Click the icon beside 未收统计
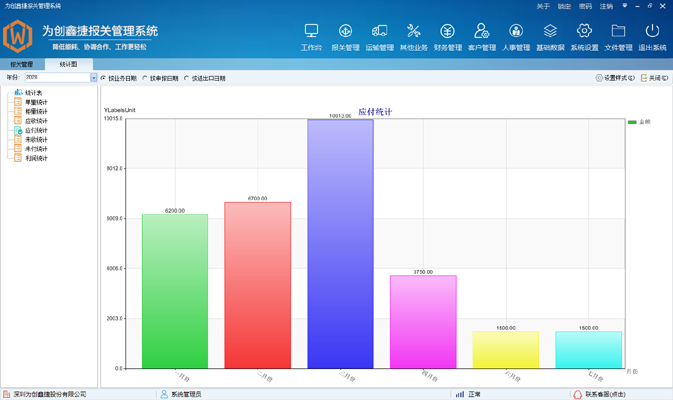The width and height of the screenshot is (673, 400). tap(18, 139)
